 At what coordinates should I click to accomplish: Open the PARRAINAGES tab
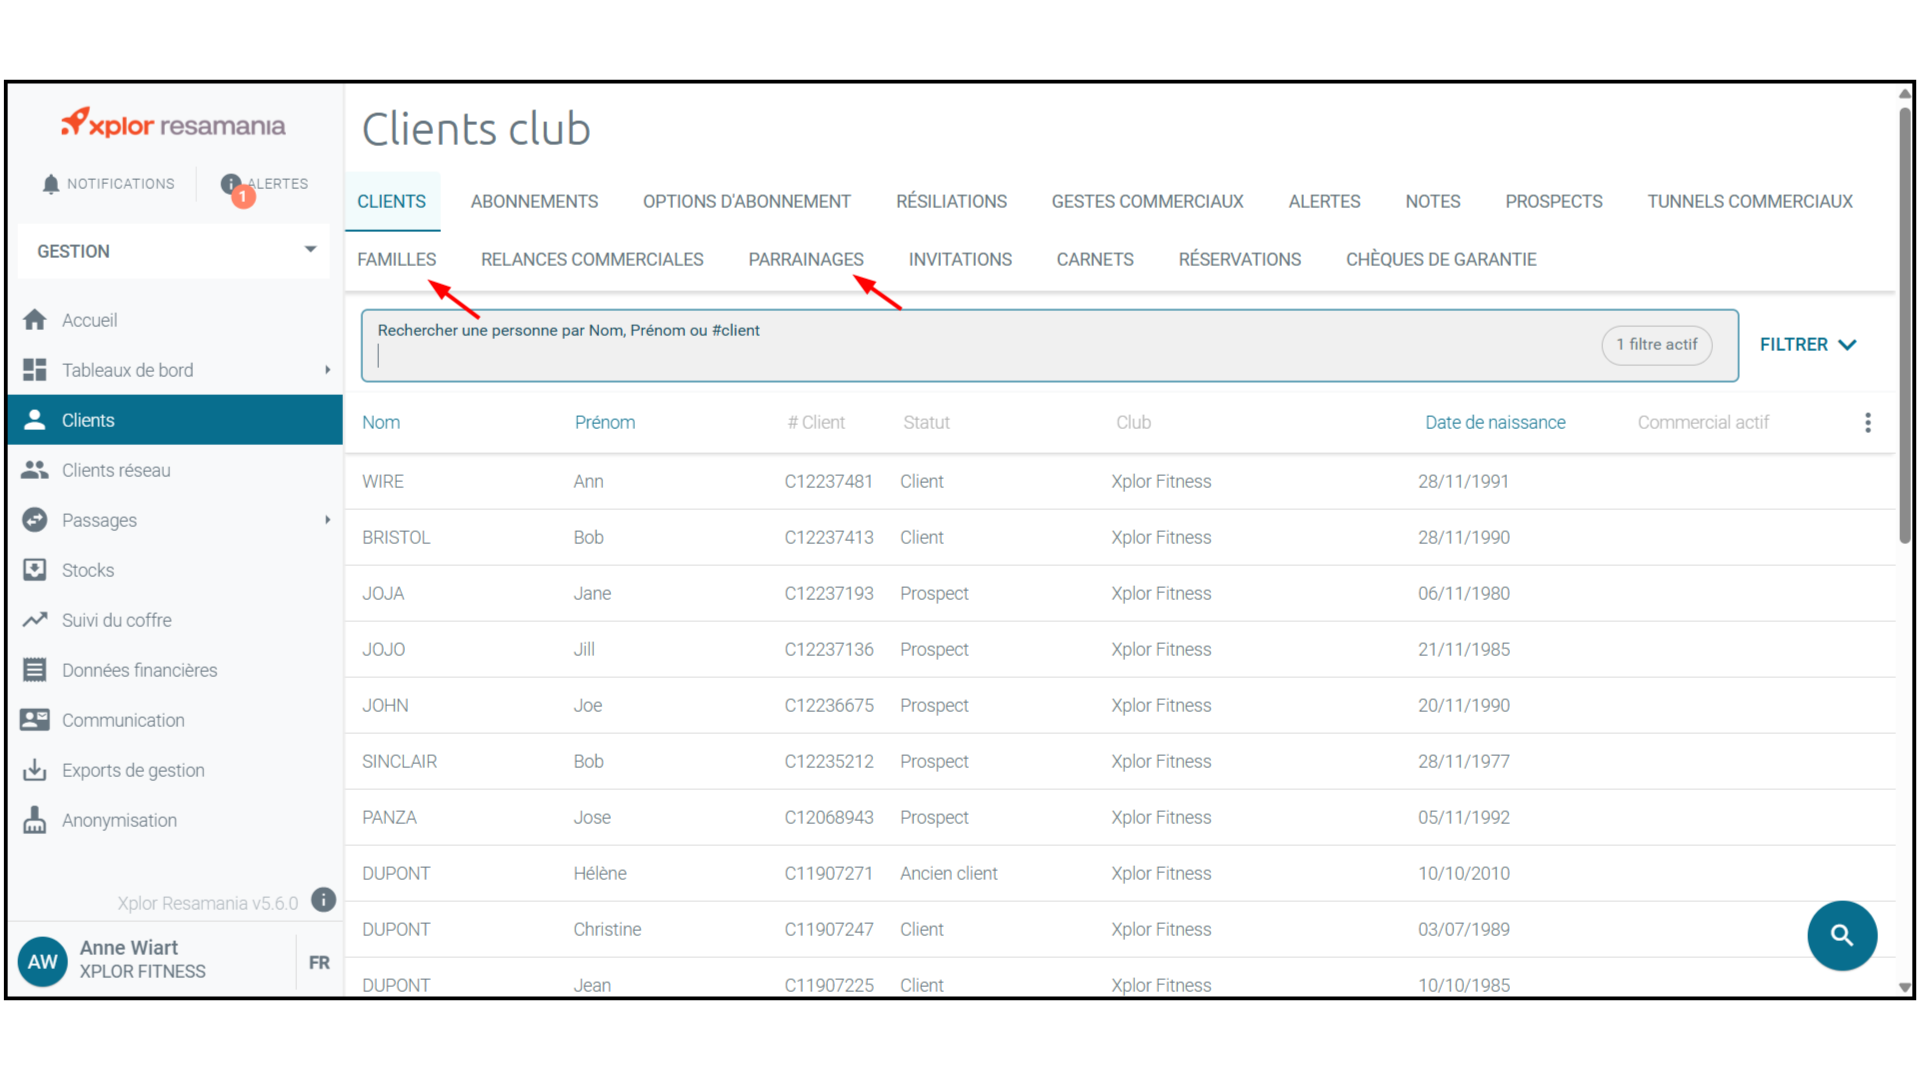click(x=805, y=260)
